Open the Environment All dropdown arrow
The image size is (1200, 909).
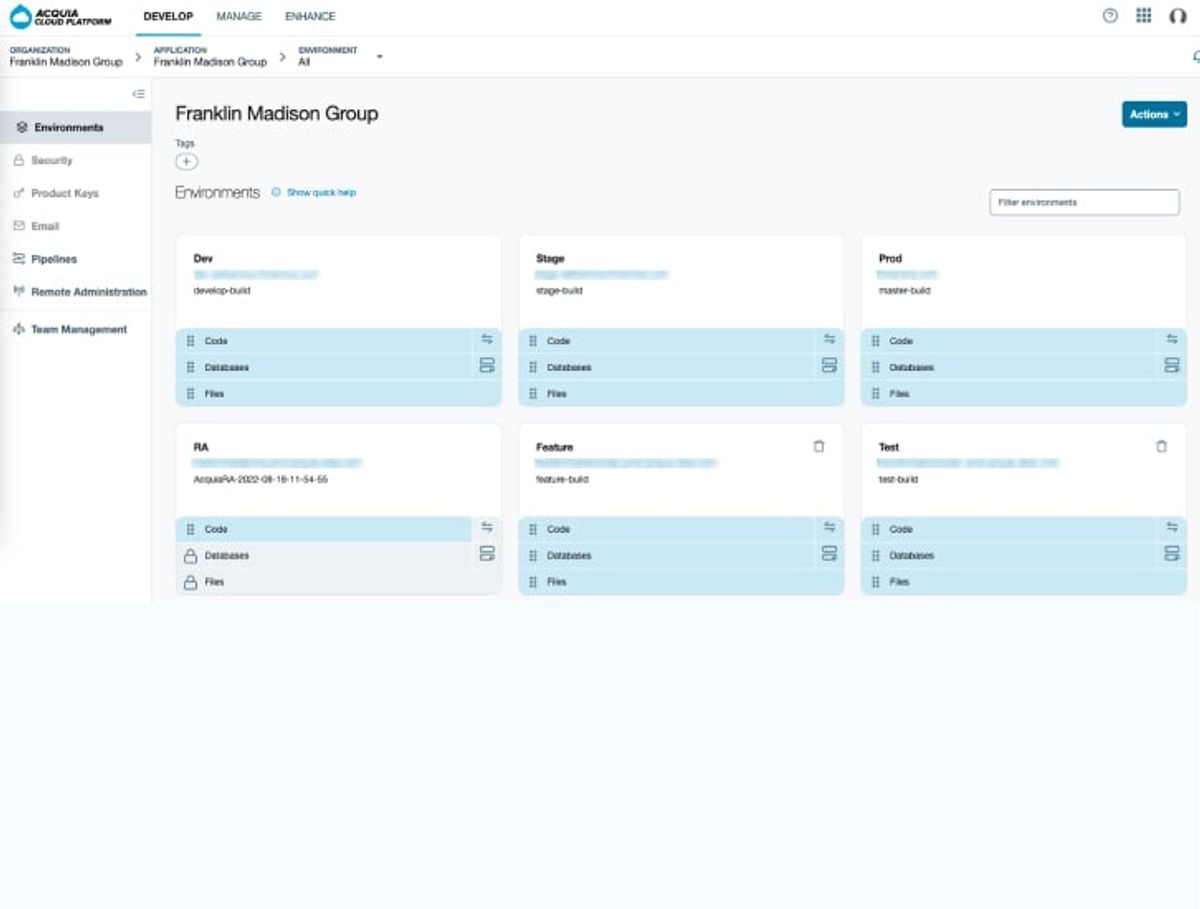coord(380,57)
